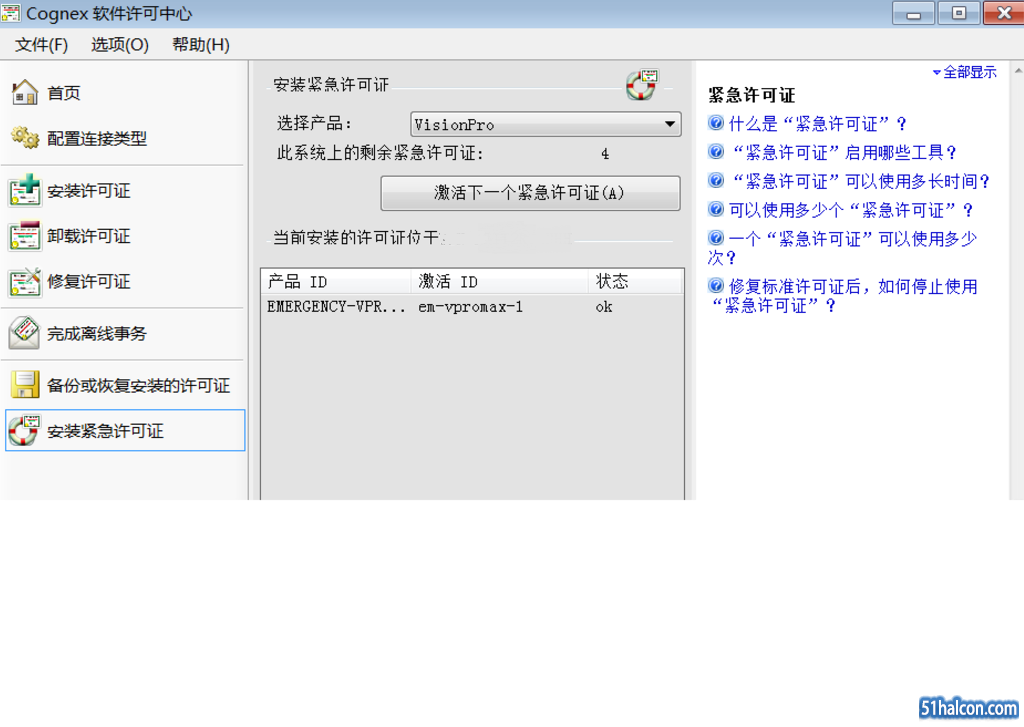Open help link 可以使用多少个"紧急许可证"？
1024x727 pixels.
[851, 210]
